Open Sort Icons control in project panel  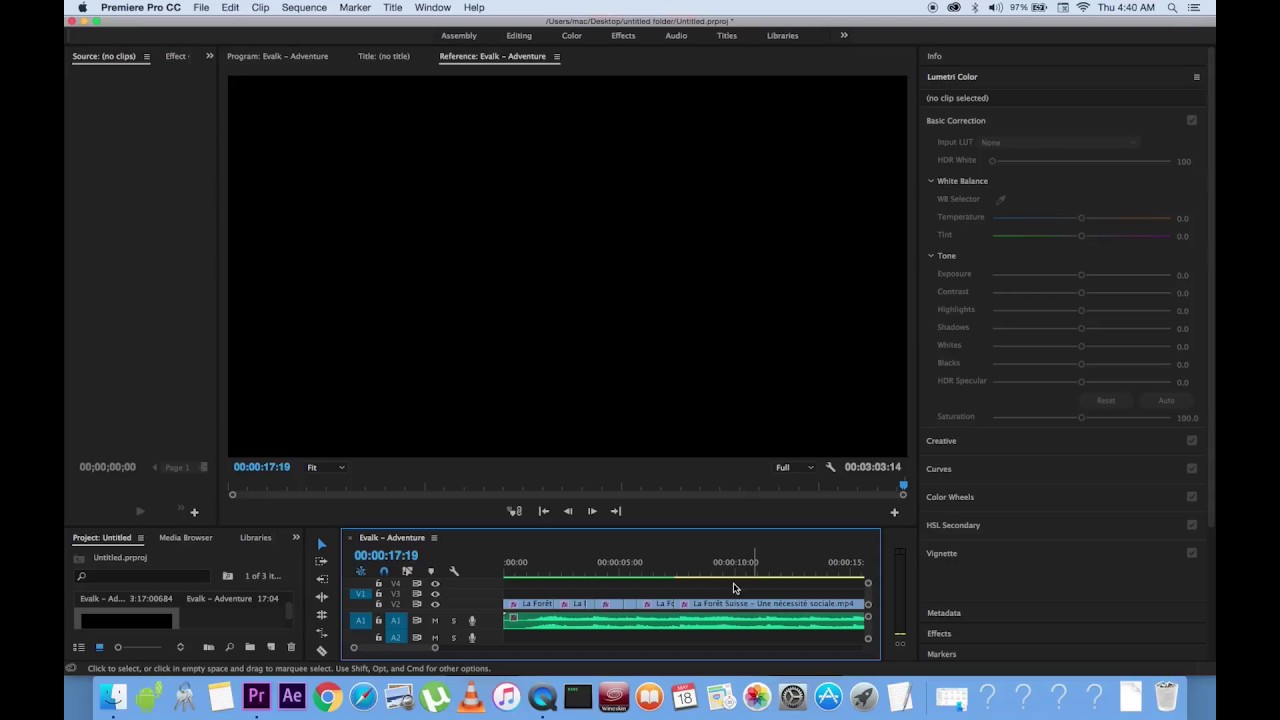pyautogui.click(x=180, y=647)
